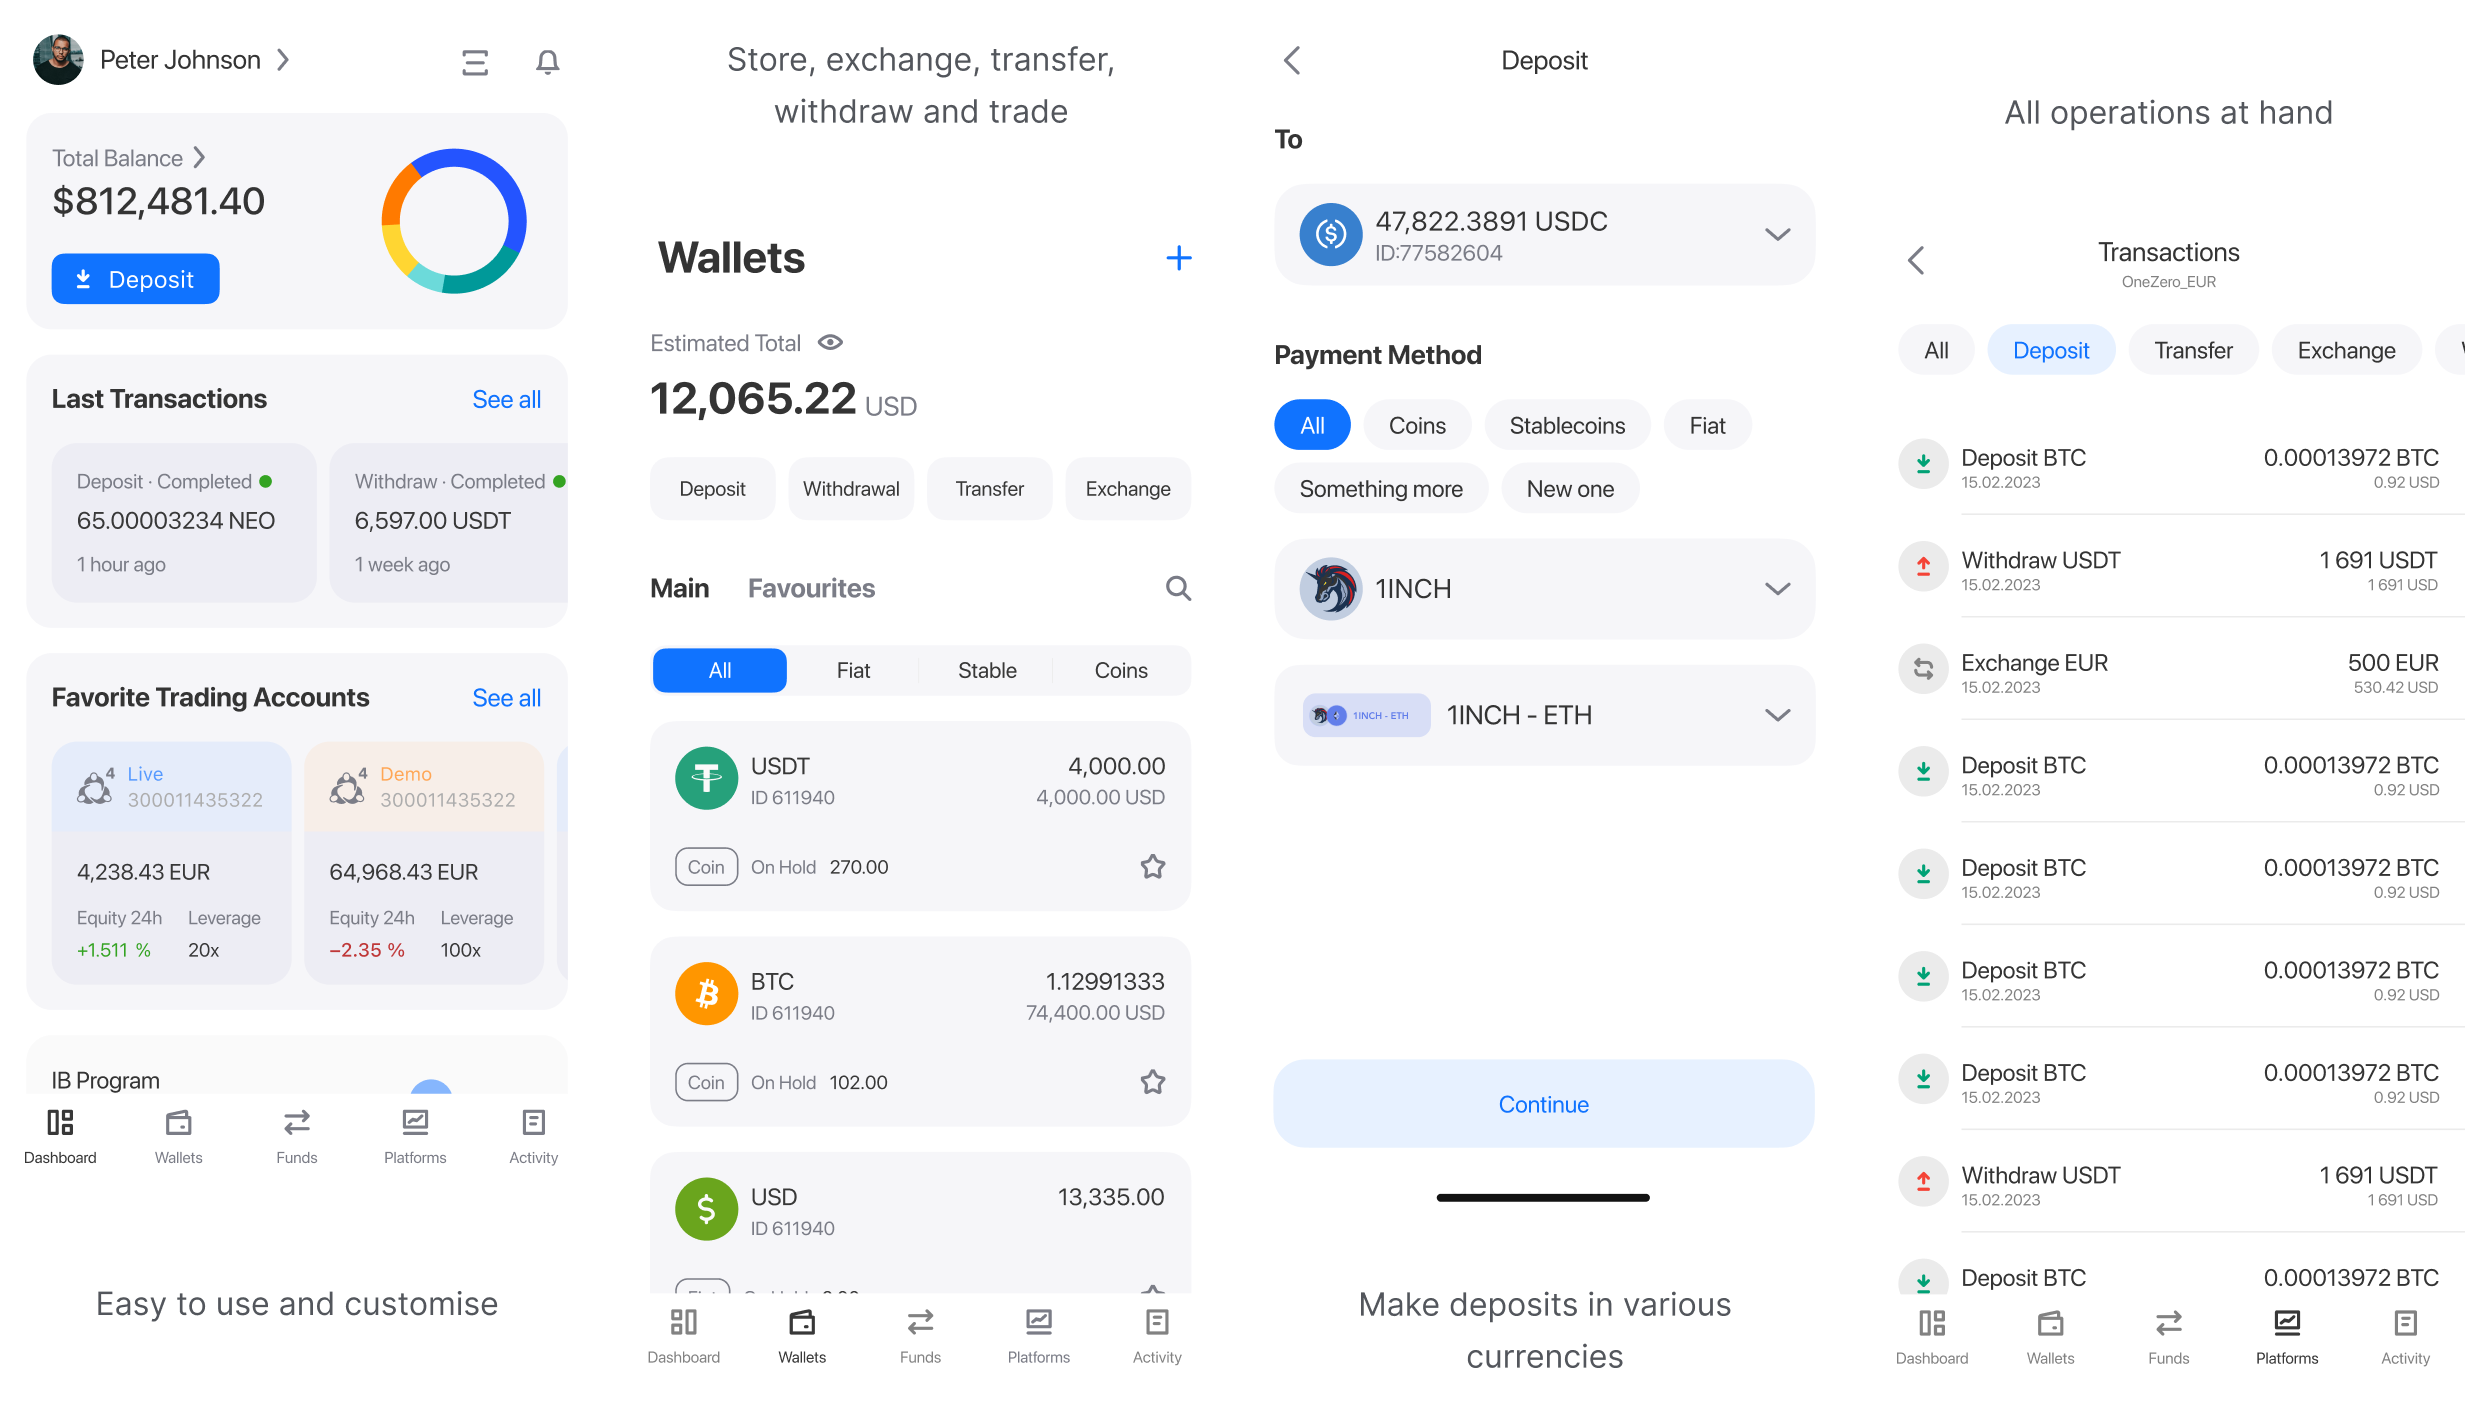
Task: Select Deposit tab in Wallets panel
Action: coord(711,489)
